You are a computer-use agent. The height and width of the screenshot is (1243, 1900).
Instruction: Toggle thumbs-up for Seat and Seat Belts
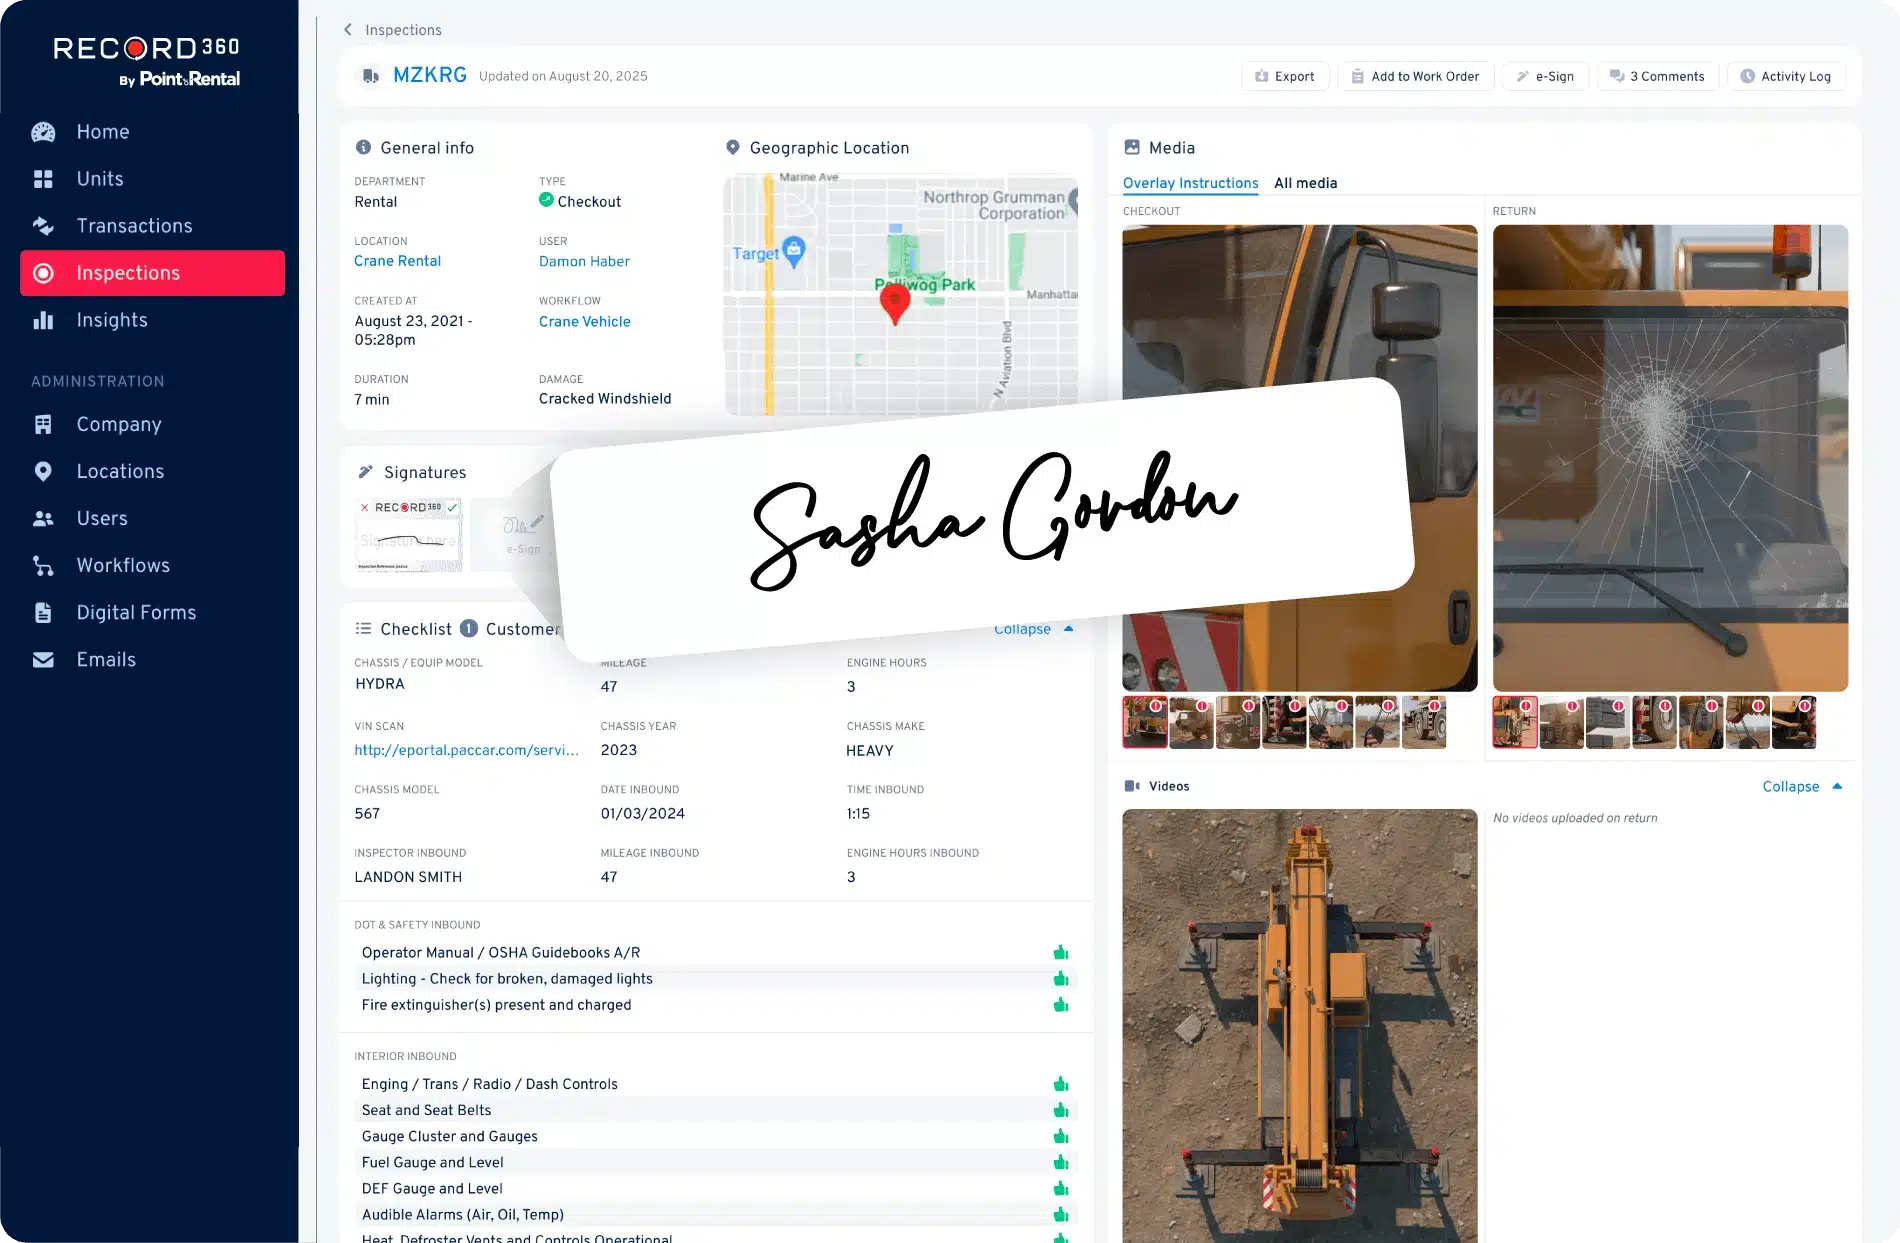coord(1060,1109)
